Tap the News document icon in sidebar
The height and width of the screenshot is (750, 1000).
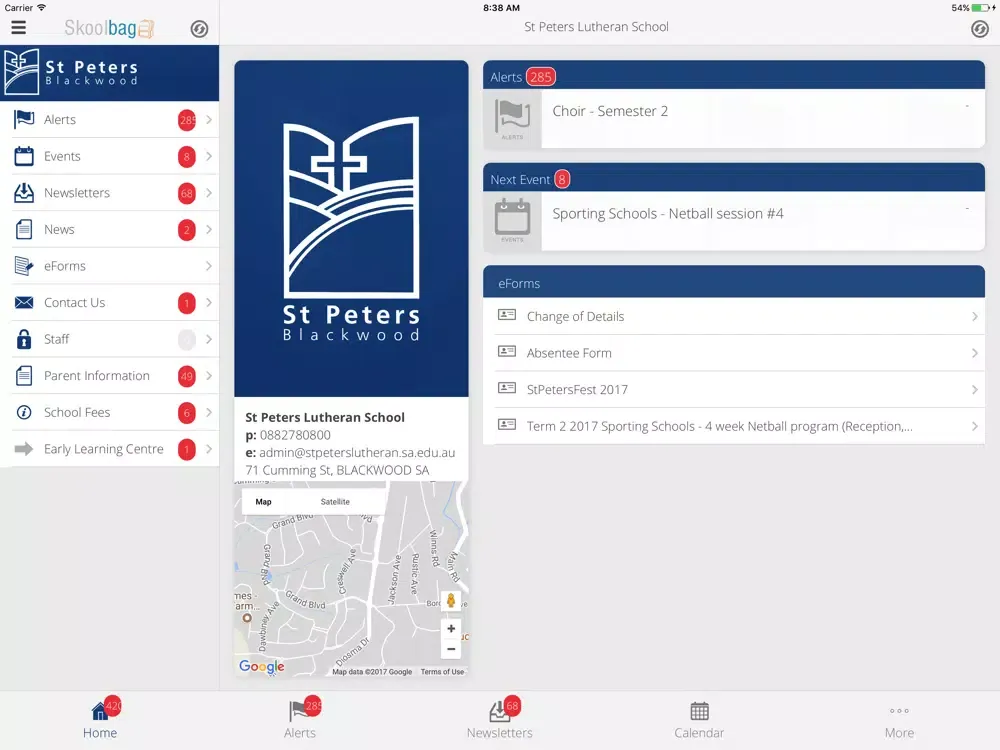[24, 230]
